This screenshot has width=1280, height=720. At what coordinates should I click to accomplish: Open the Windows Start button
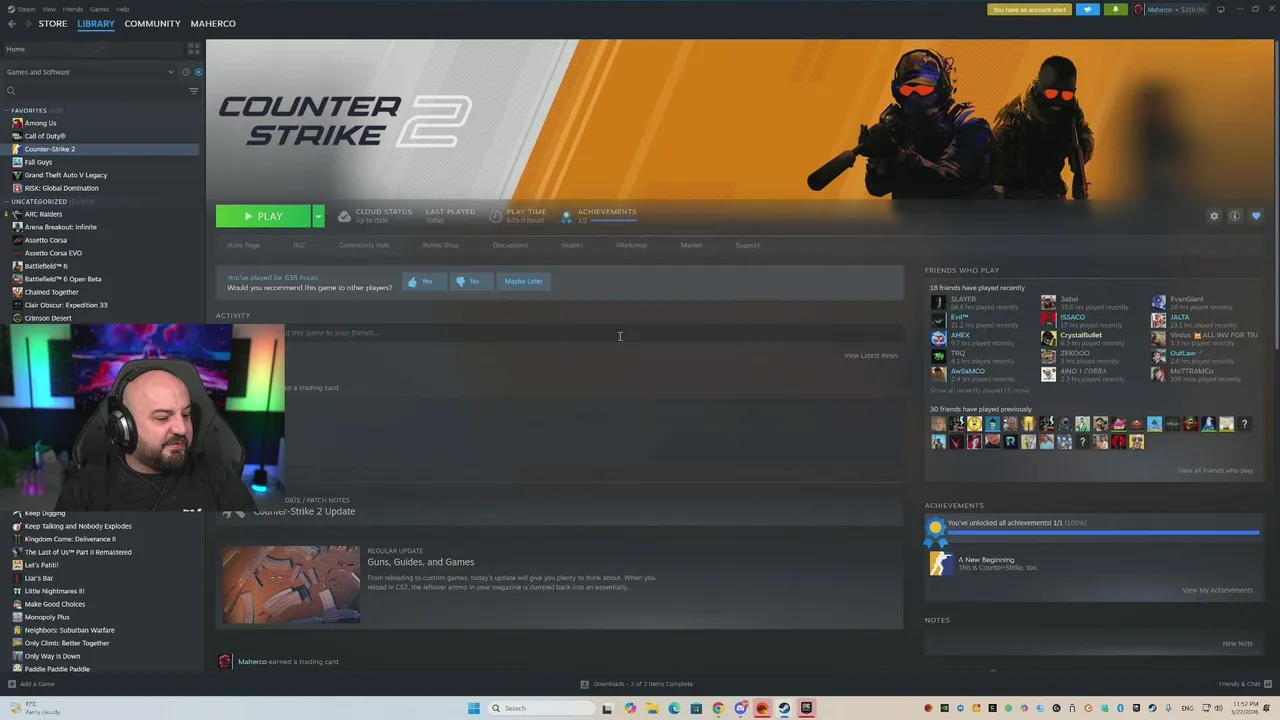(473, 708)
